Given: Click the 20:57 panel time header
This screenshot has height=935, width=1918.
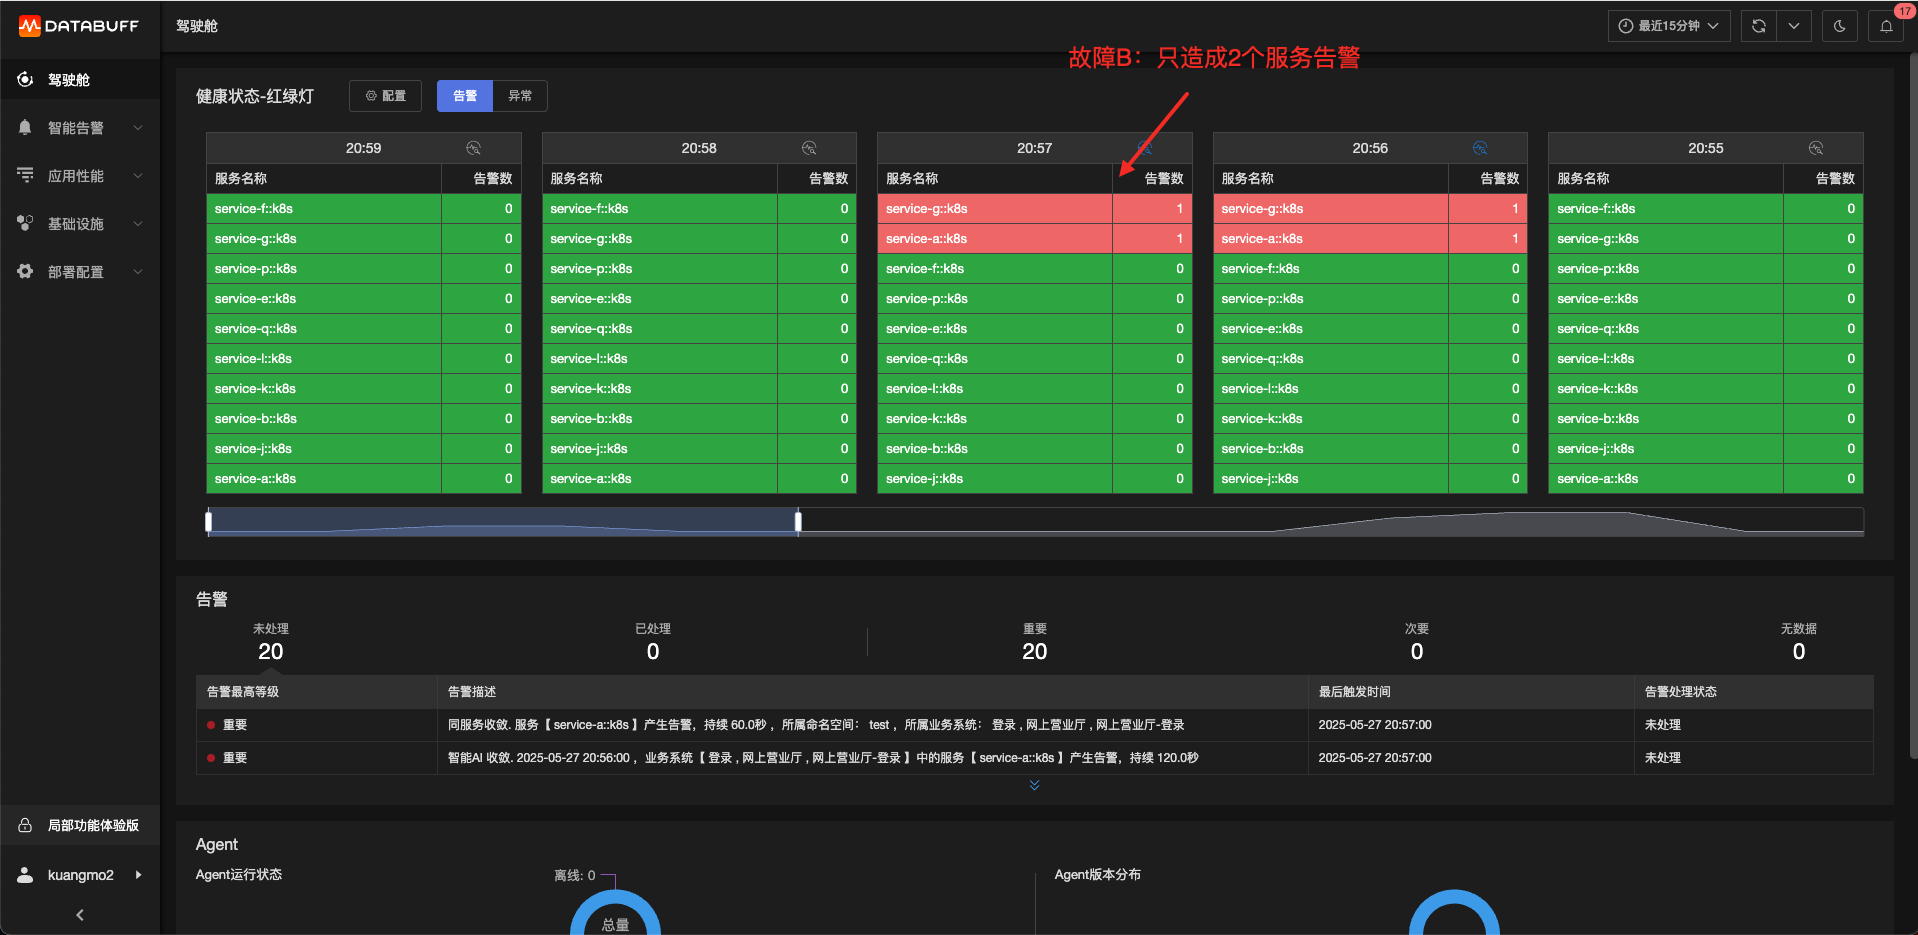Looking at the screenshot, I should [x=1035, y=148].
